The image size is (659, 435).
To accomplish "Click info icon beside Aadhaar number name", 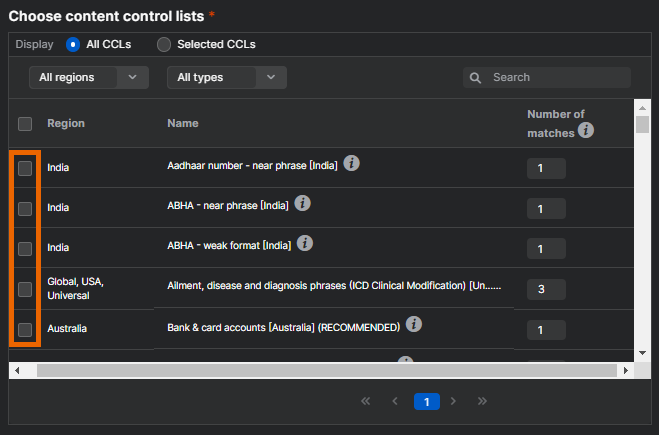I will (x=352, y=163).
